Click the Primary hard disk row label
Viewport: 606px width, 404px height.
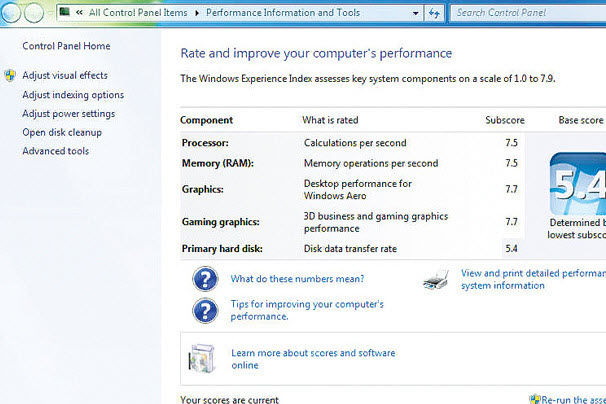coord(222,249)
